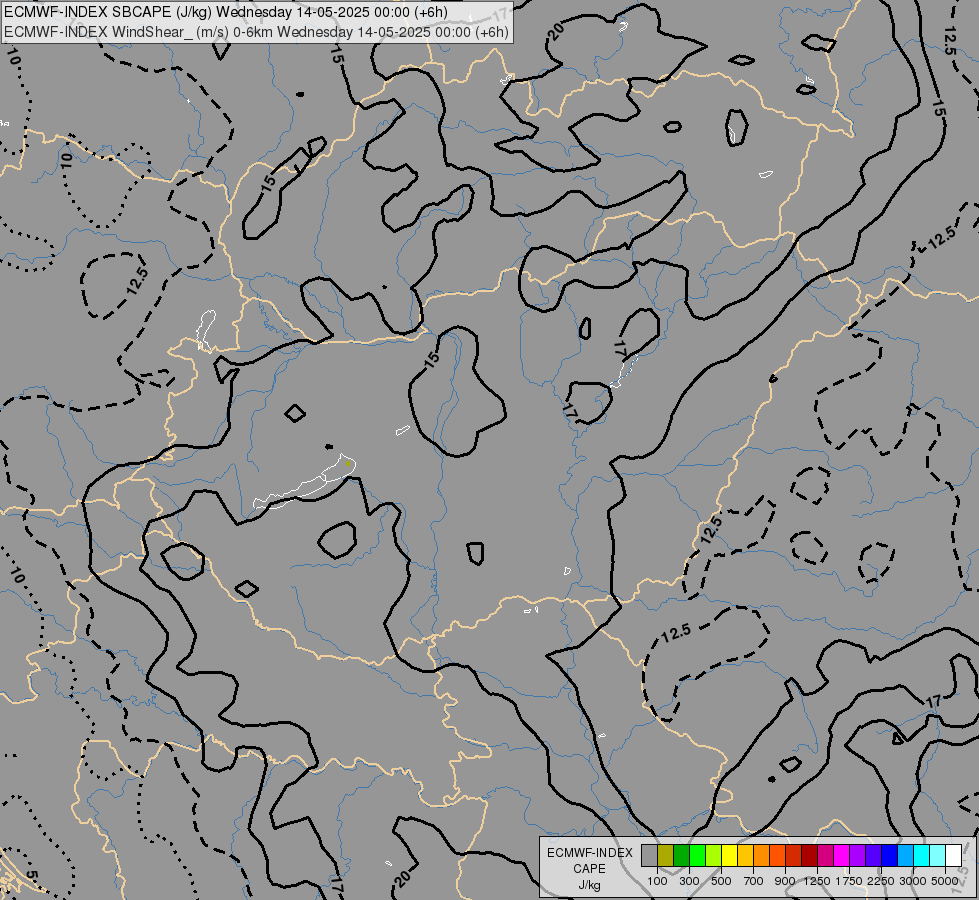The height and width of the screenshot is (900, 979).
Task: Click the legend value 1250
Action: [817, 881]
